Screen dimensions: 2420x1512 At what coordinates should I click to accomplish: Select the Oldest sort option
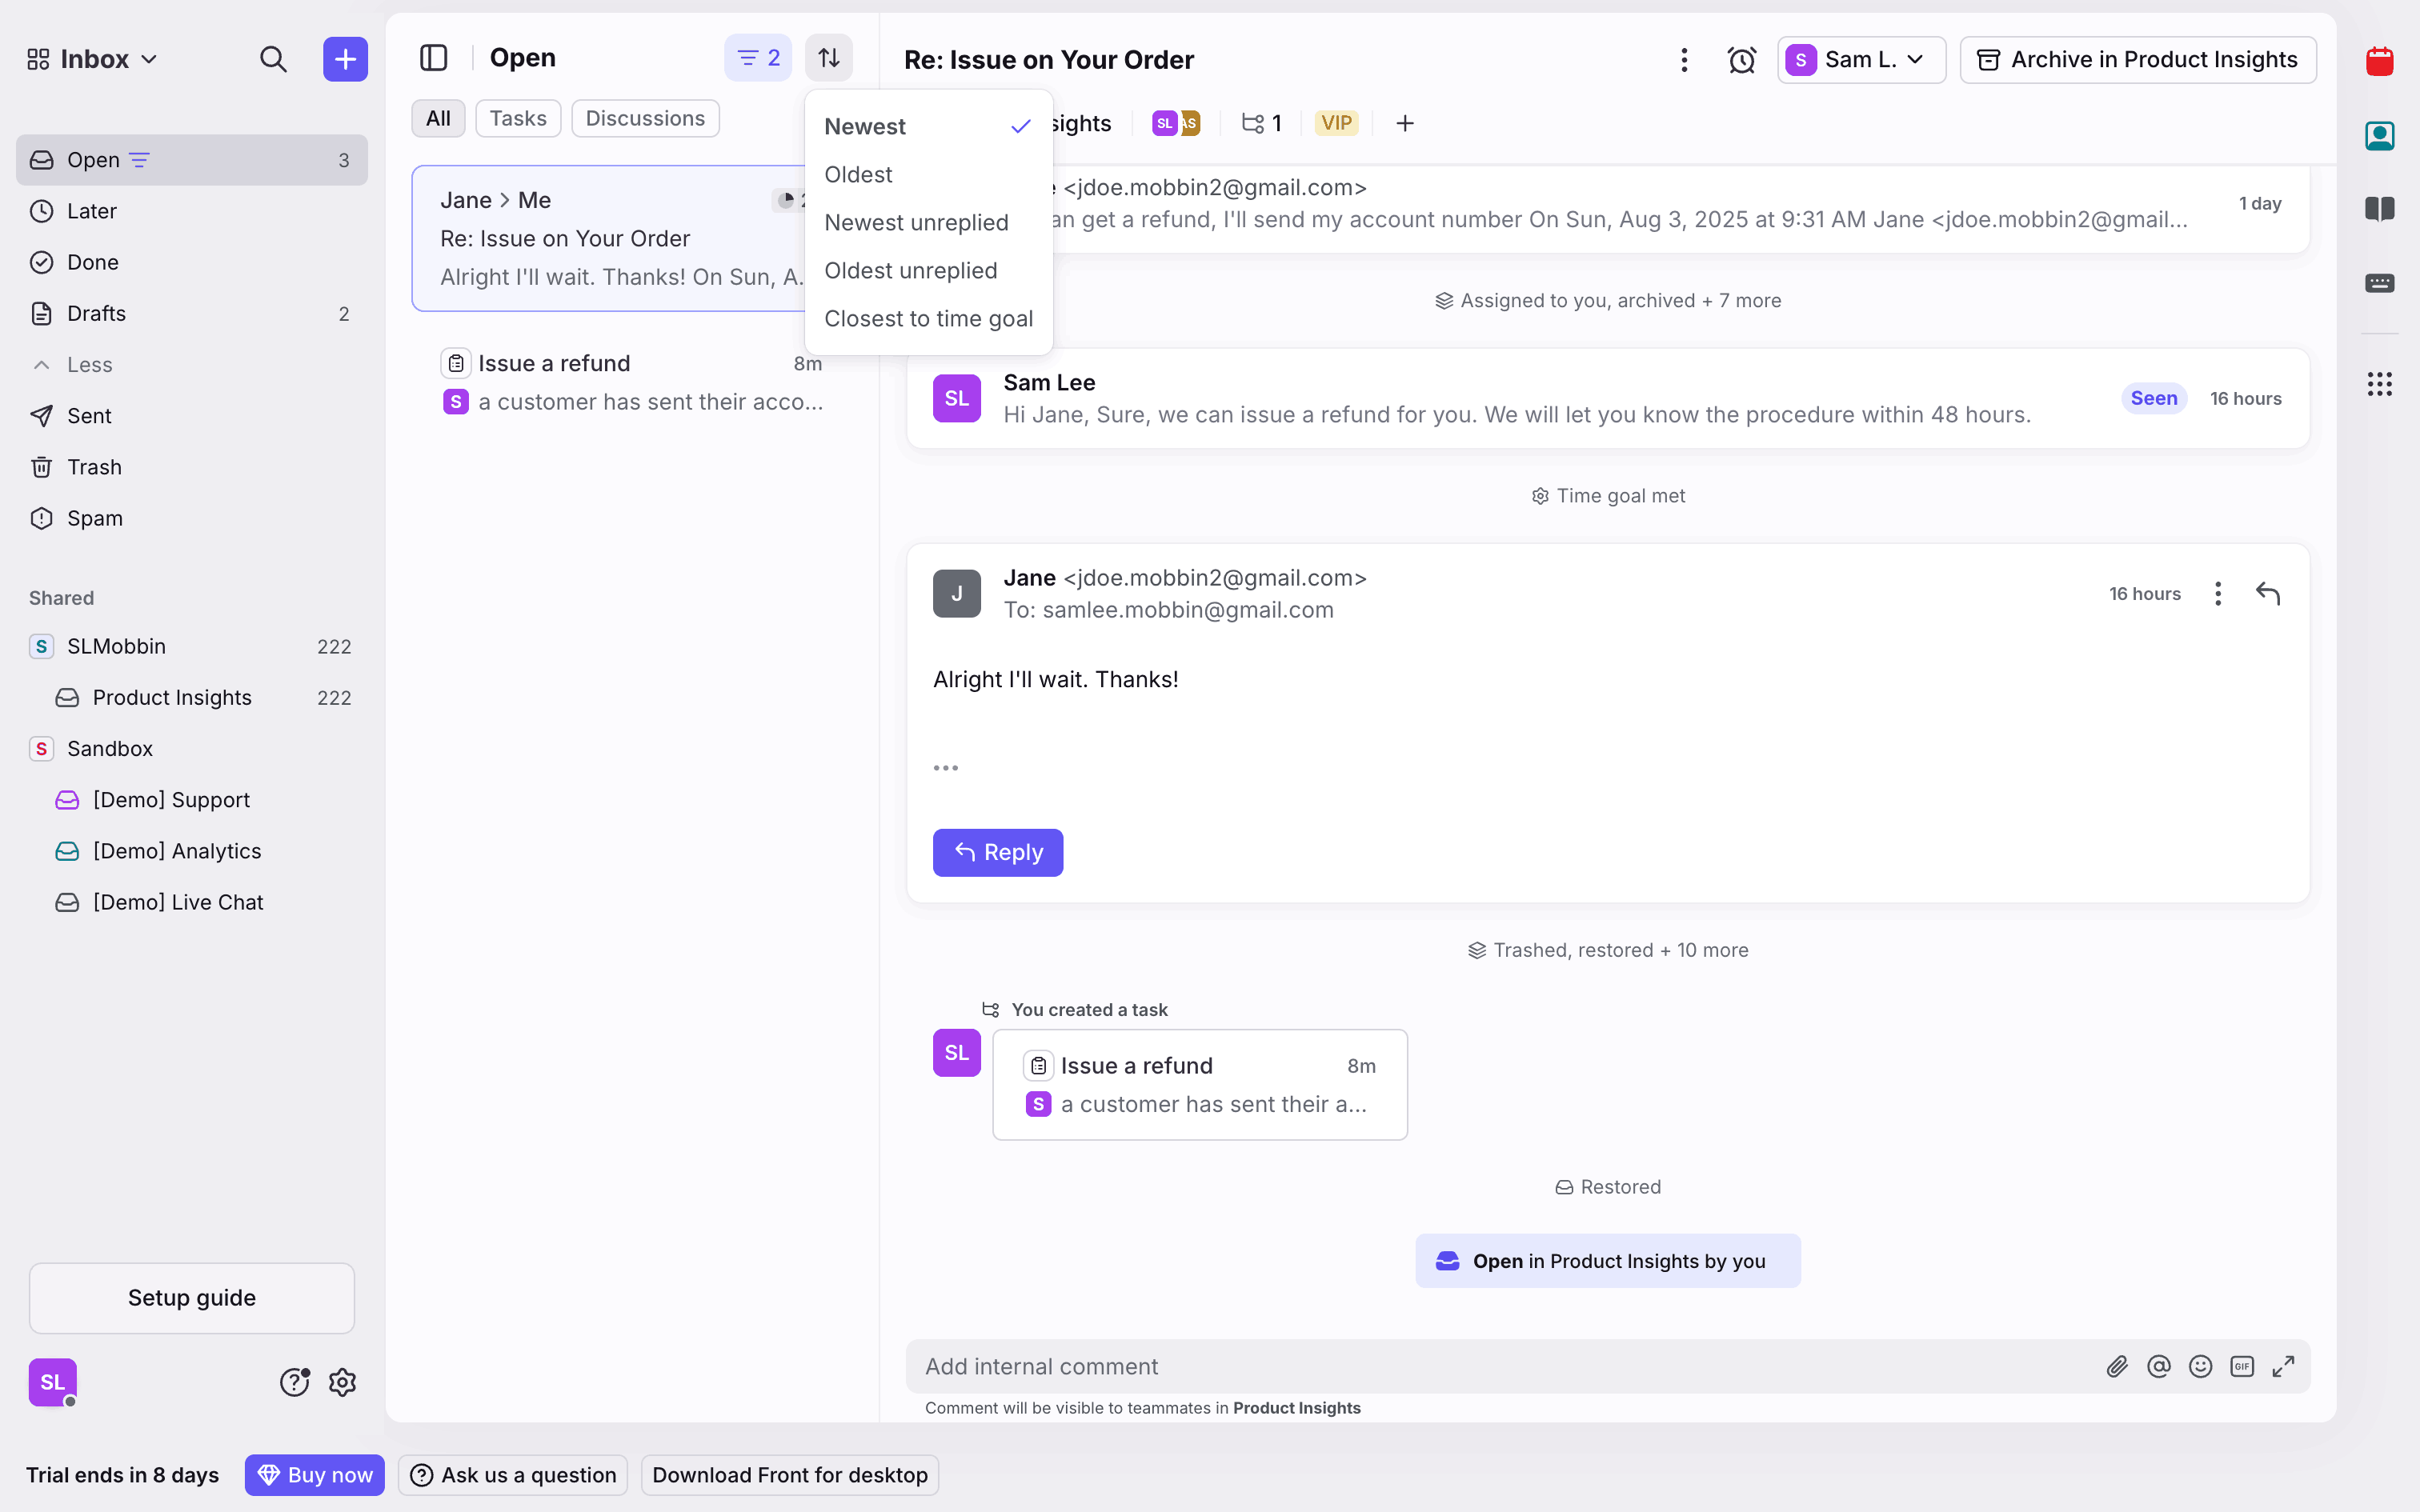(x=858, y=174)
